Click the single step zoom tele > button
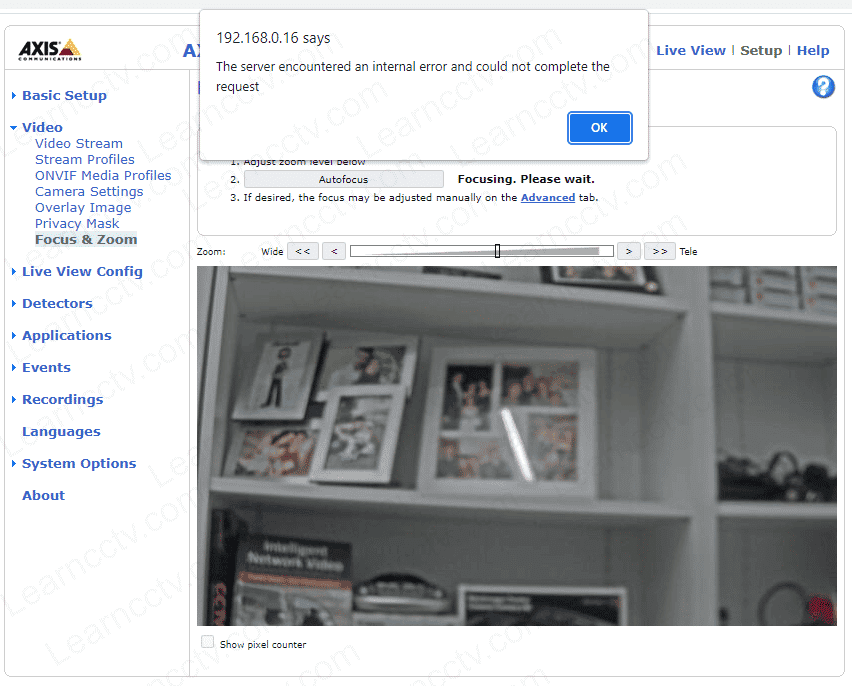The height and width of the screenshot is (686, 852). click(x=628, y=252)
